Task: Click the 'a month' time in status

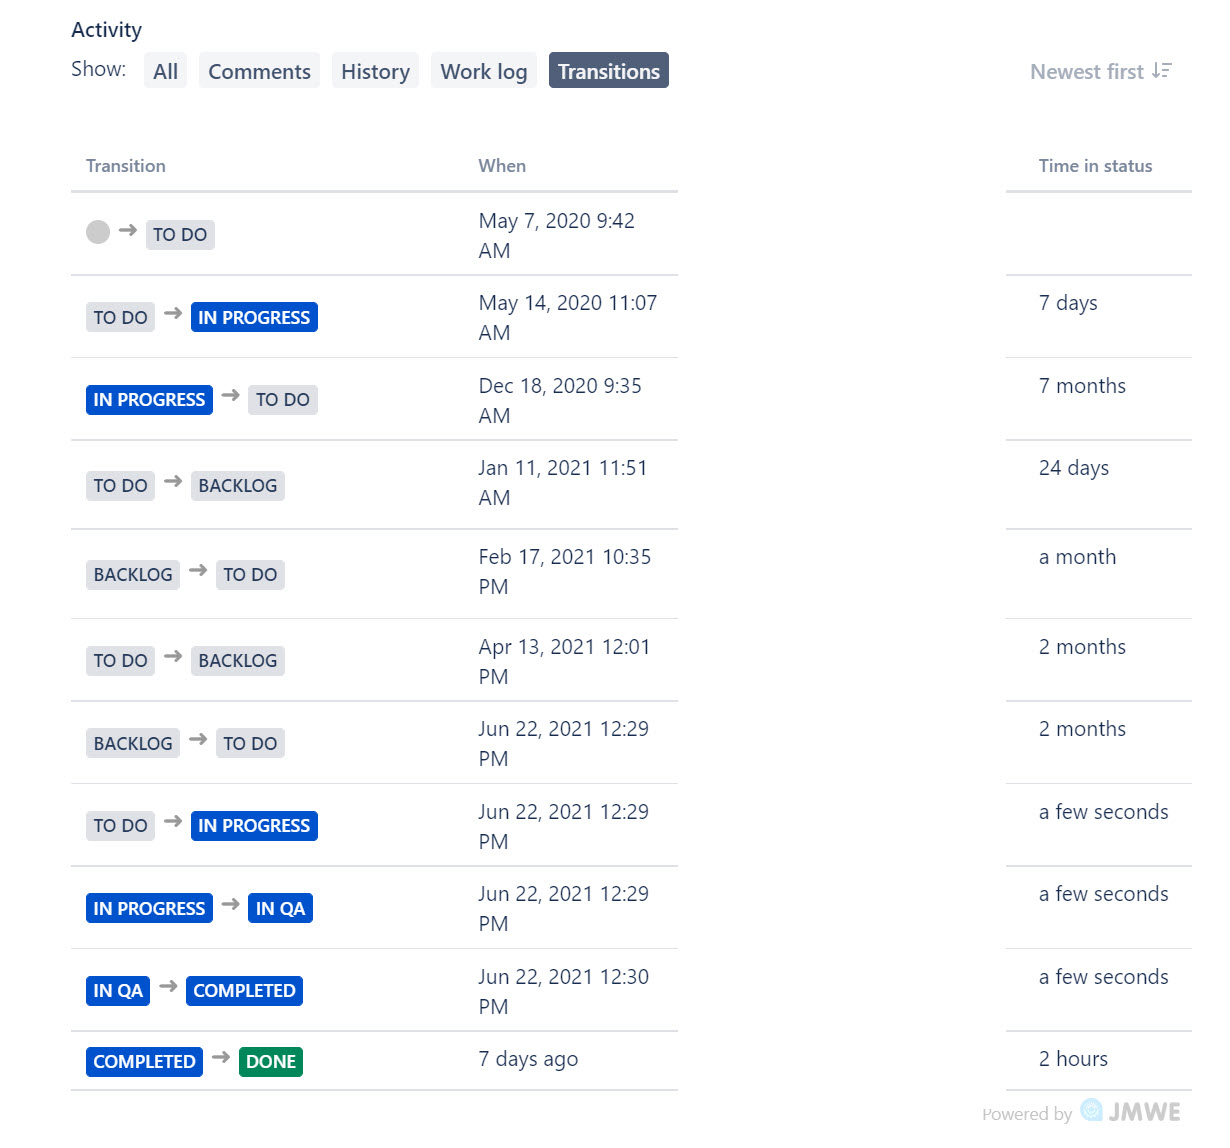Action: pos(1077,557)
